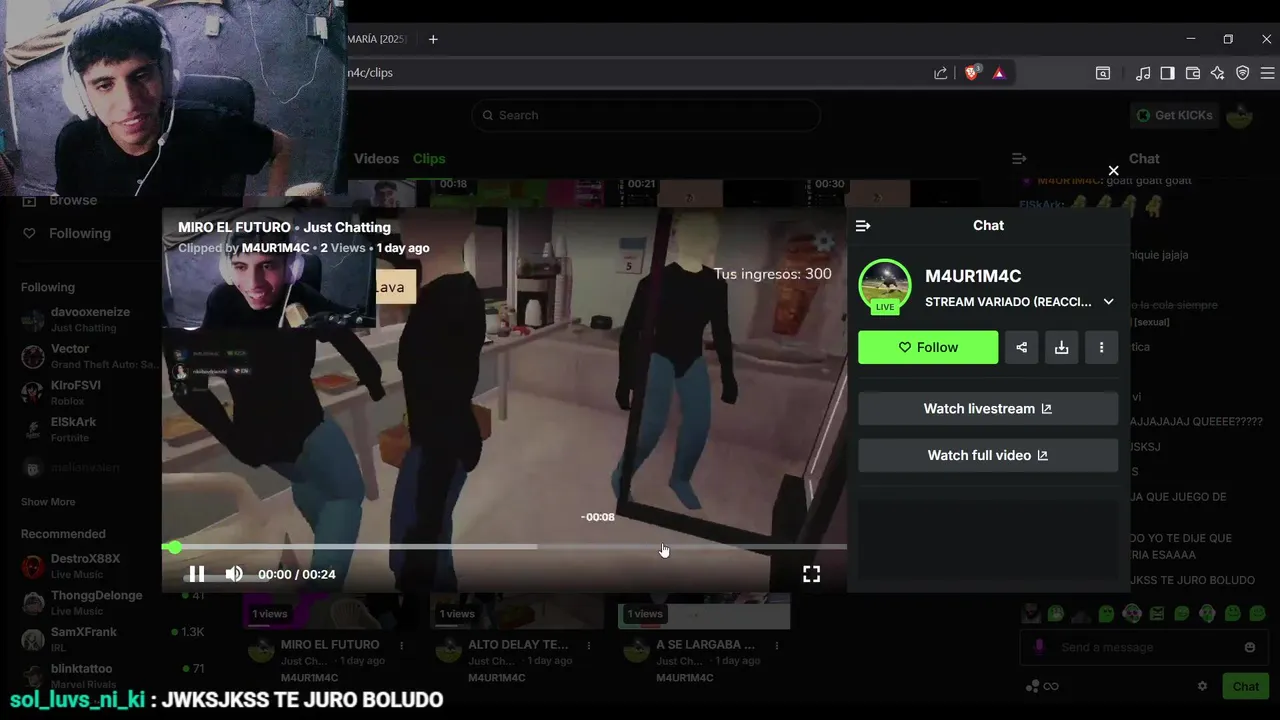This screenshot has height=720, width=1280.
Task: Open emoji picker in chat input
Action: point(1249,647)
